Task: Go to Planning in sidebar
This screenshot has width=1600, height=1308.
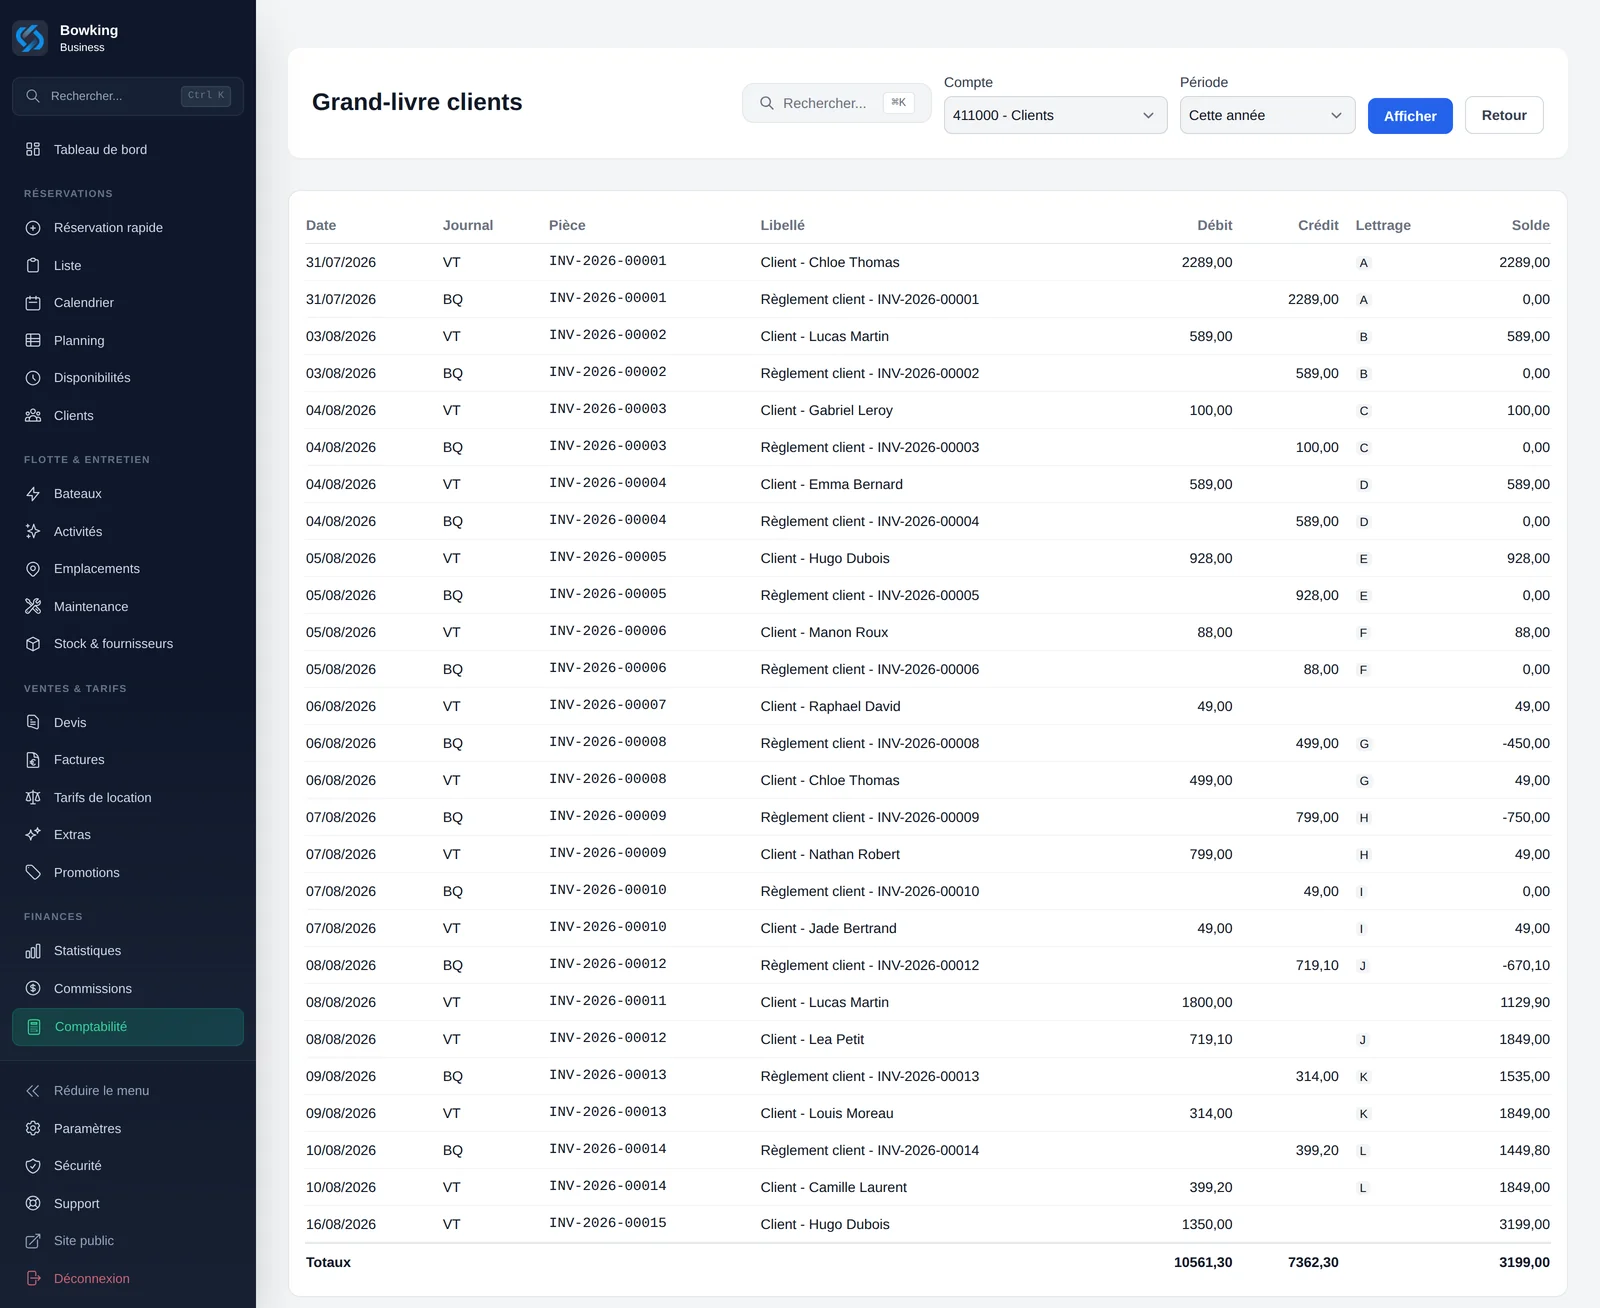Action: [x=128, y=341]
